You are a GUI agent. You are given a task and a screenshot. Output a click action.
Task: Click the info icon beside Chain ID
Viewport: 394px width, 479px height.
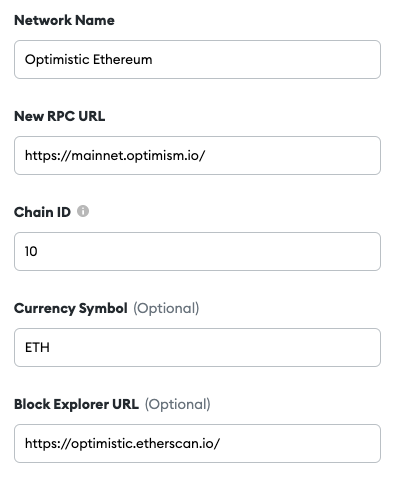coord(83,211)
